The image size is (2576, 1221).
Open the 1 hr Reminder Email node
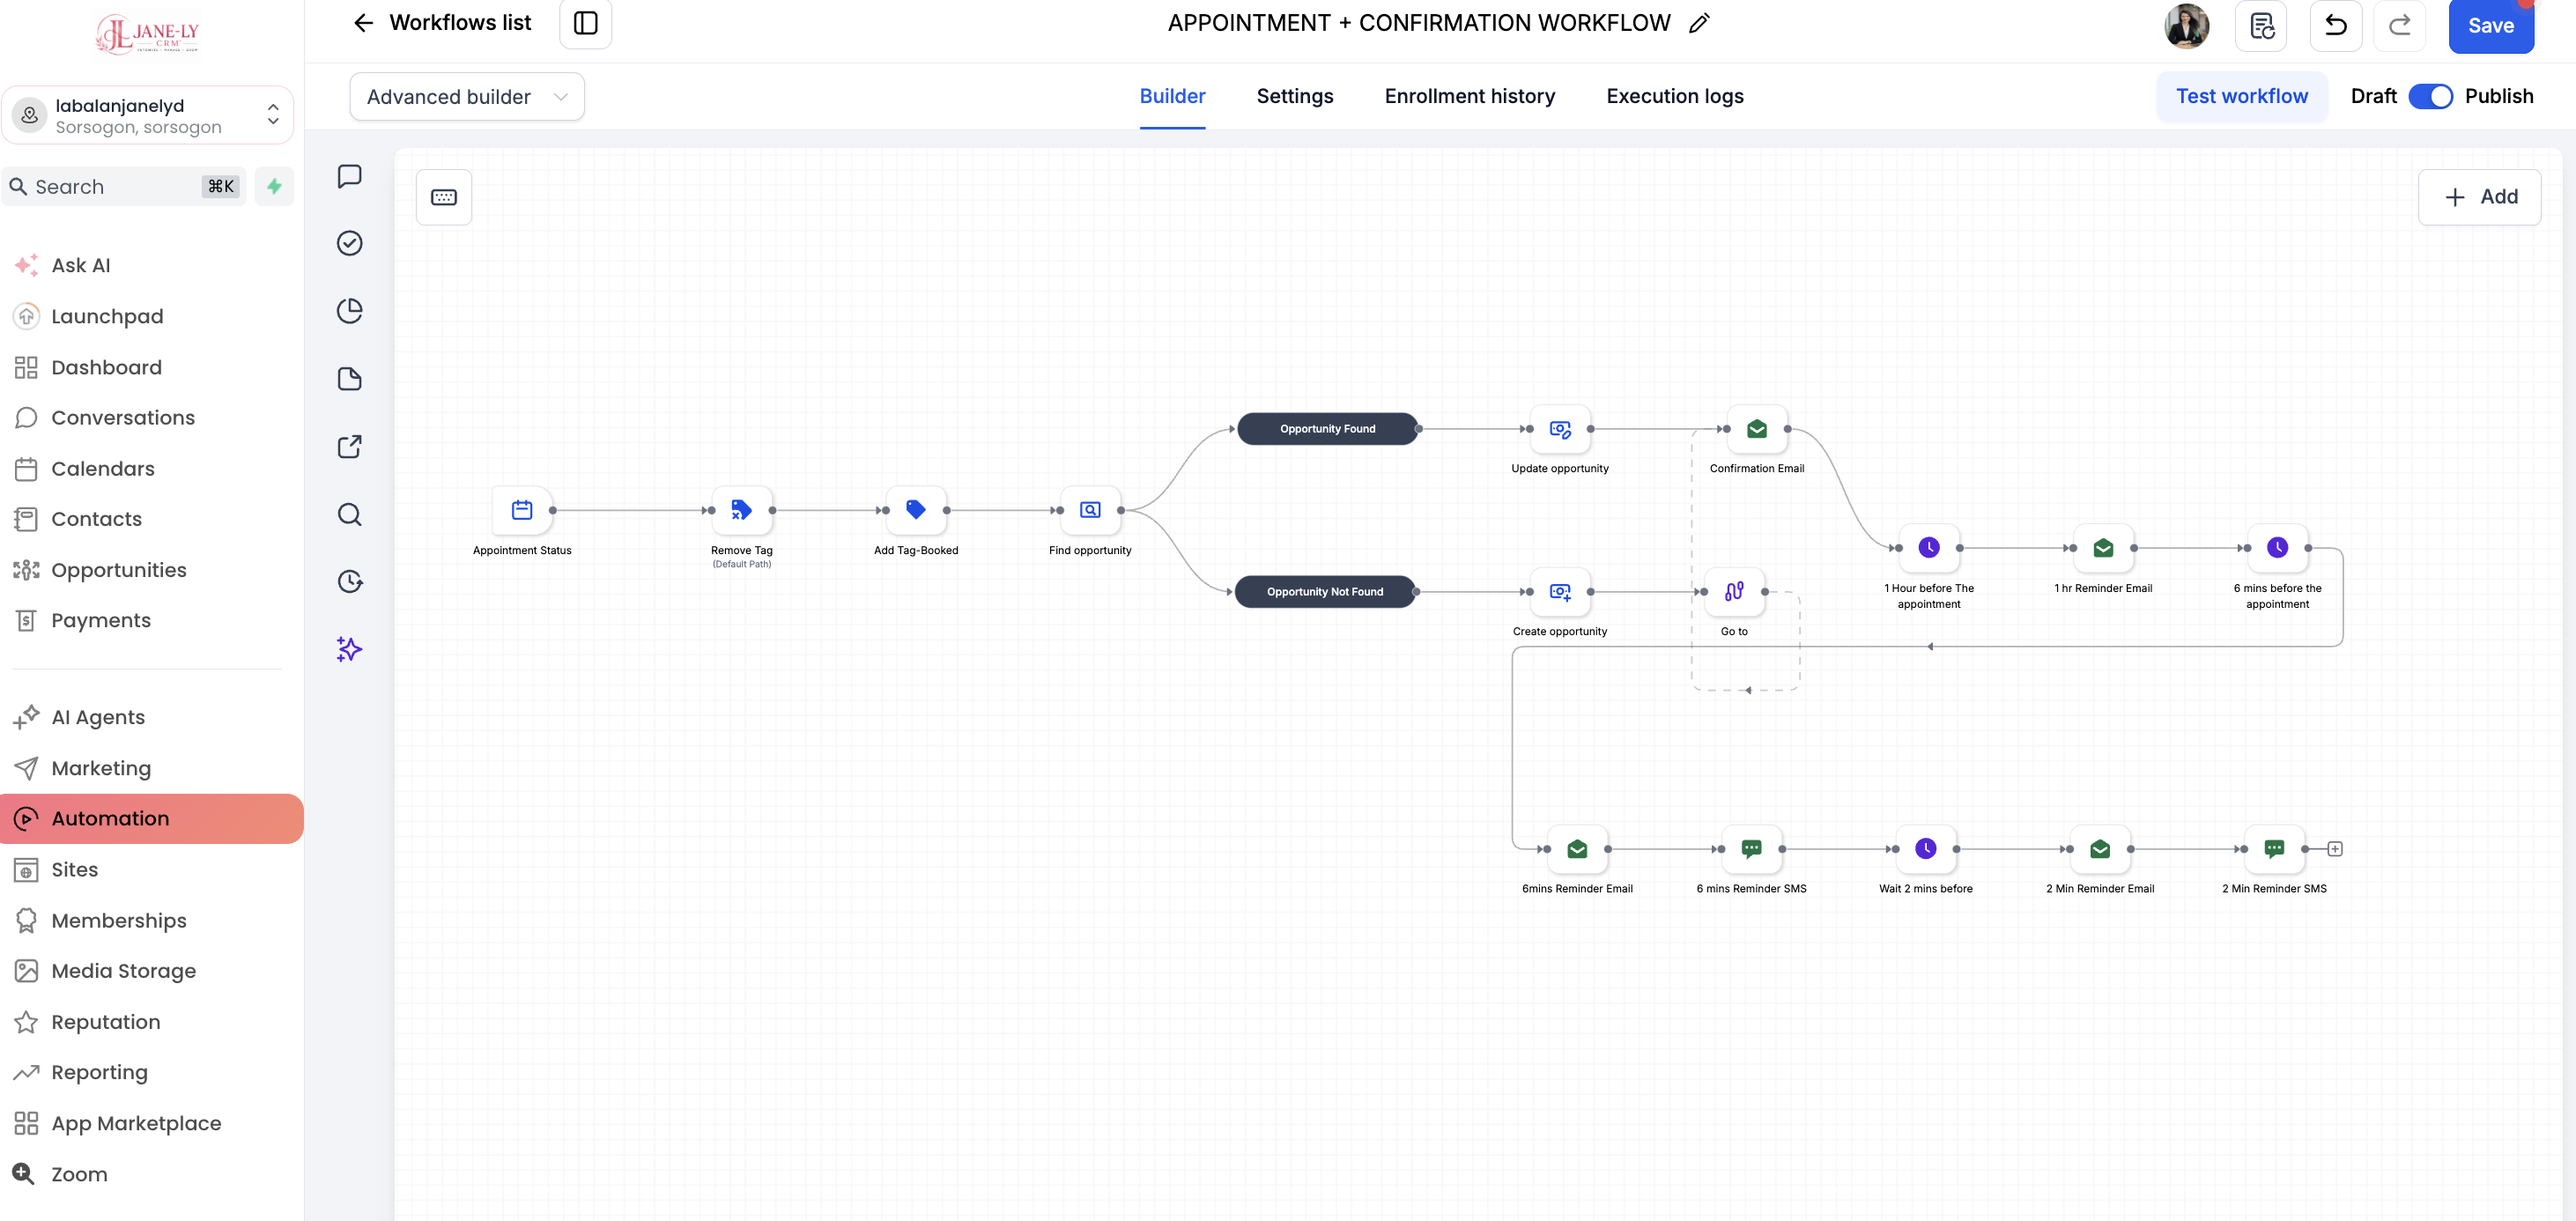tap(2103, 548)
